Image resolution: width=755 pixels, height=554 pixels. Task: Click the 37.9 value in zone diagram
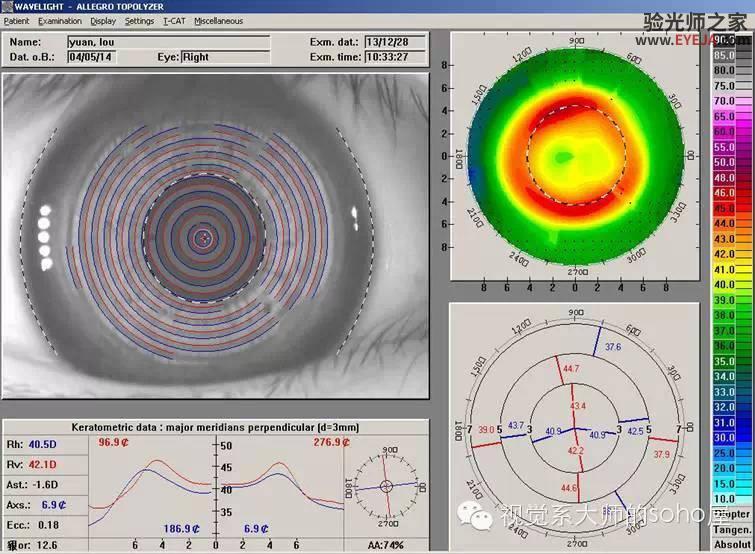662,454
